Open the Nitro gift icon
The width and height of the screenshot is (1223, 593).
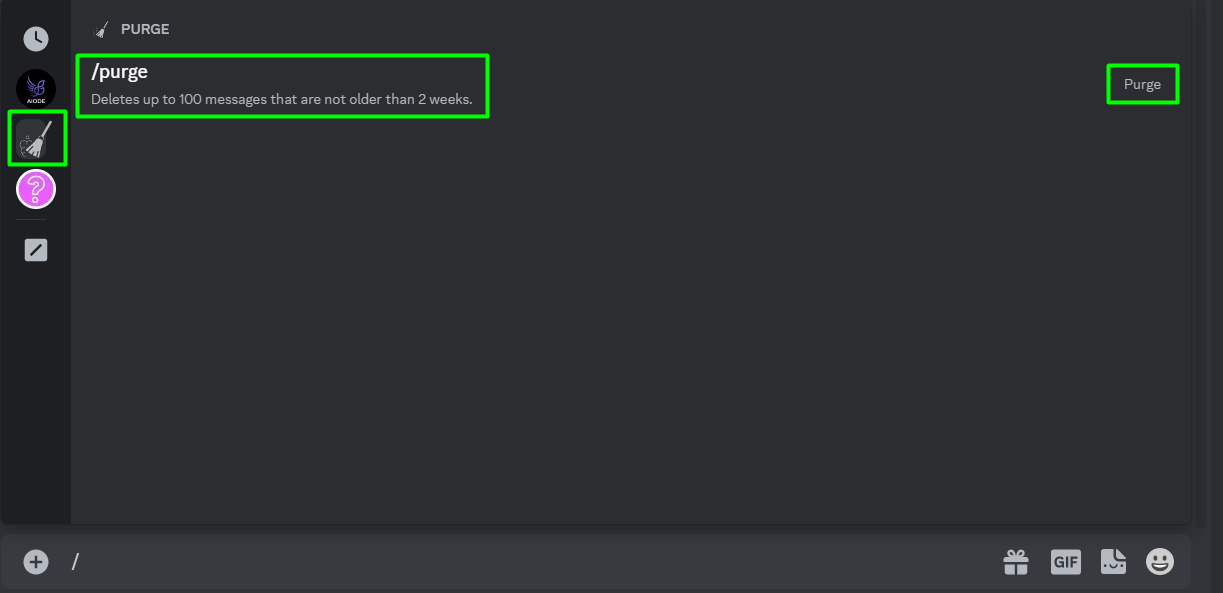point(1016,562)
